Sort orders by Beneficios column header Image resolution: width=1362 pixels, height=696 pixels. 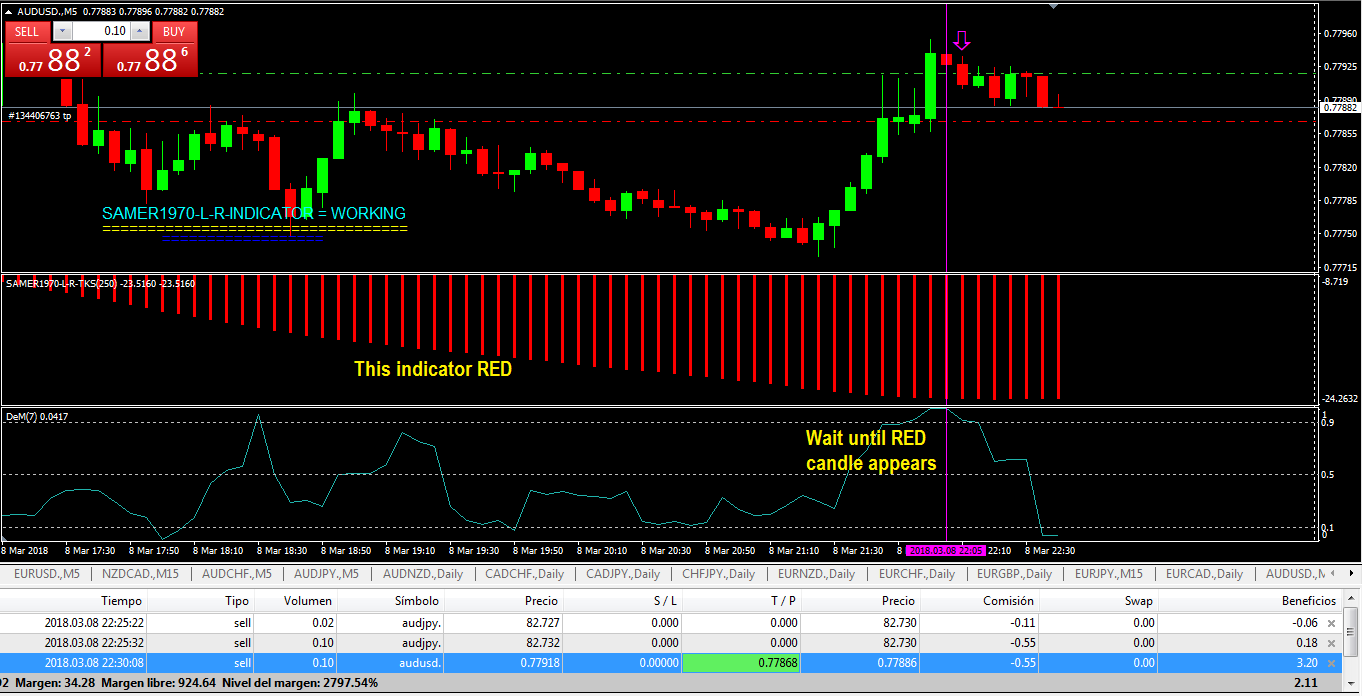1309,601
